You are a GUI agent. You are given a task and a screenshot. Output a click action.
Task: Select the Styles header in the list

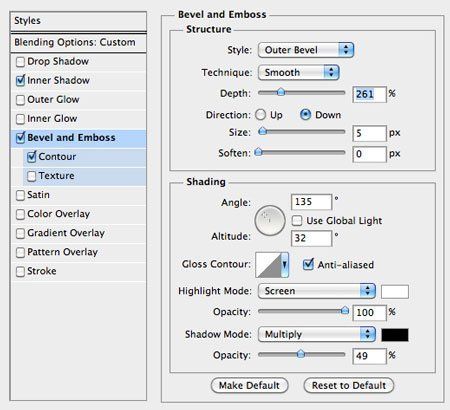pos(79,21)
